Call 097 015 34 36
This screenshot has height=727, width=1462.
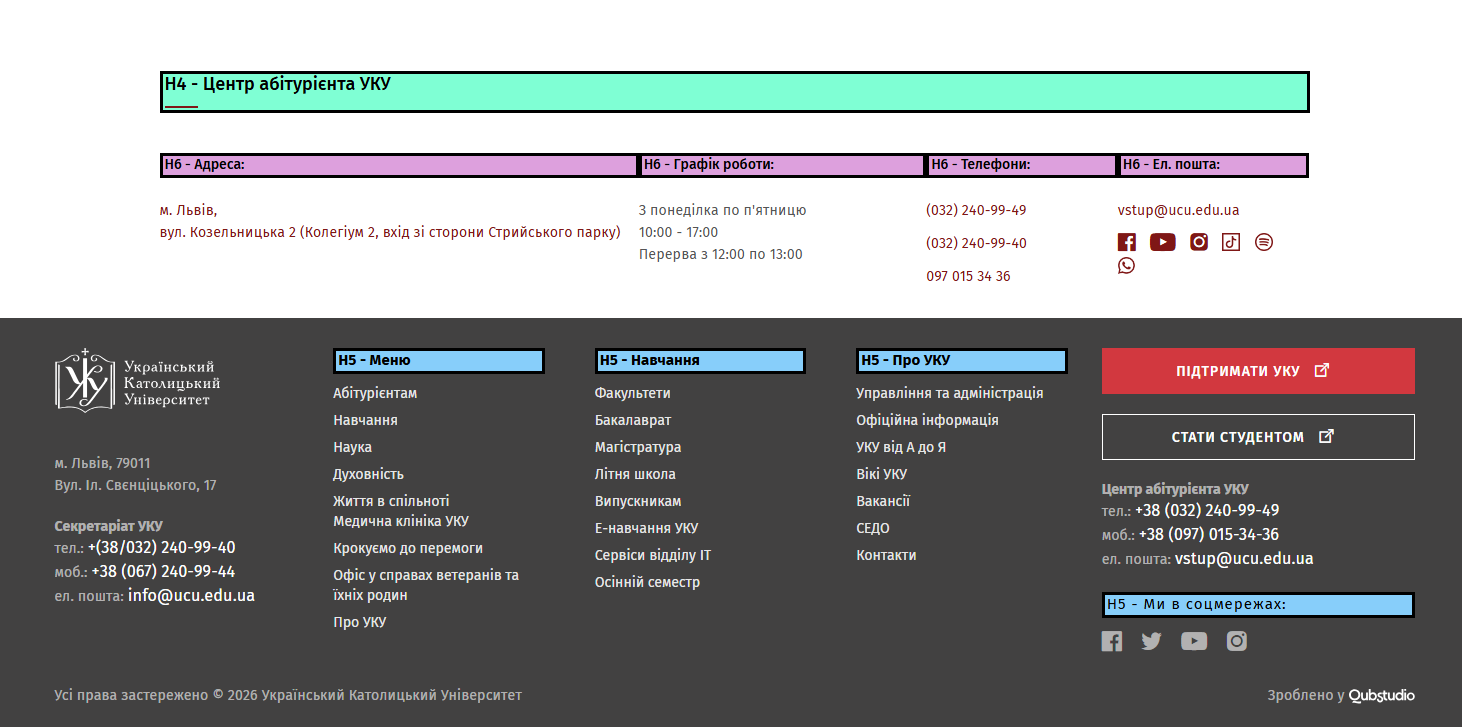(x=968, y=276)
